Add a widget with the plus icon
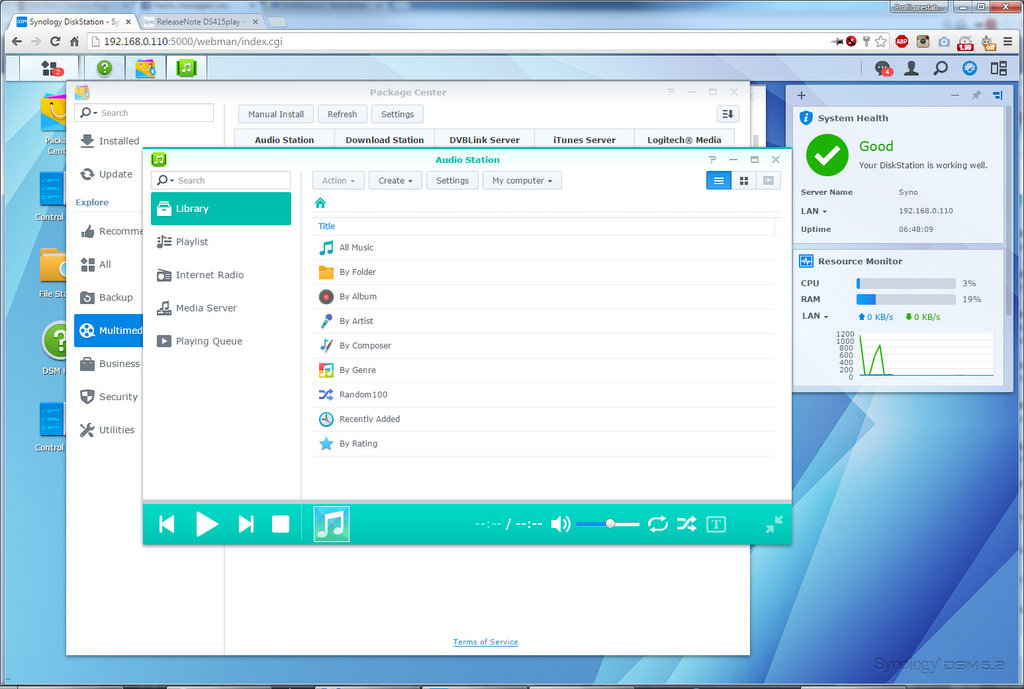 point(801,95)
